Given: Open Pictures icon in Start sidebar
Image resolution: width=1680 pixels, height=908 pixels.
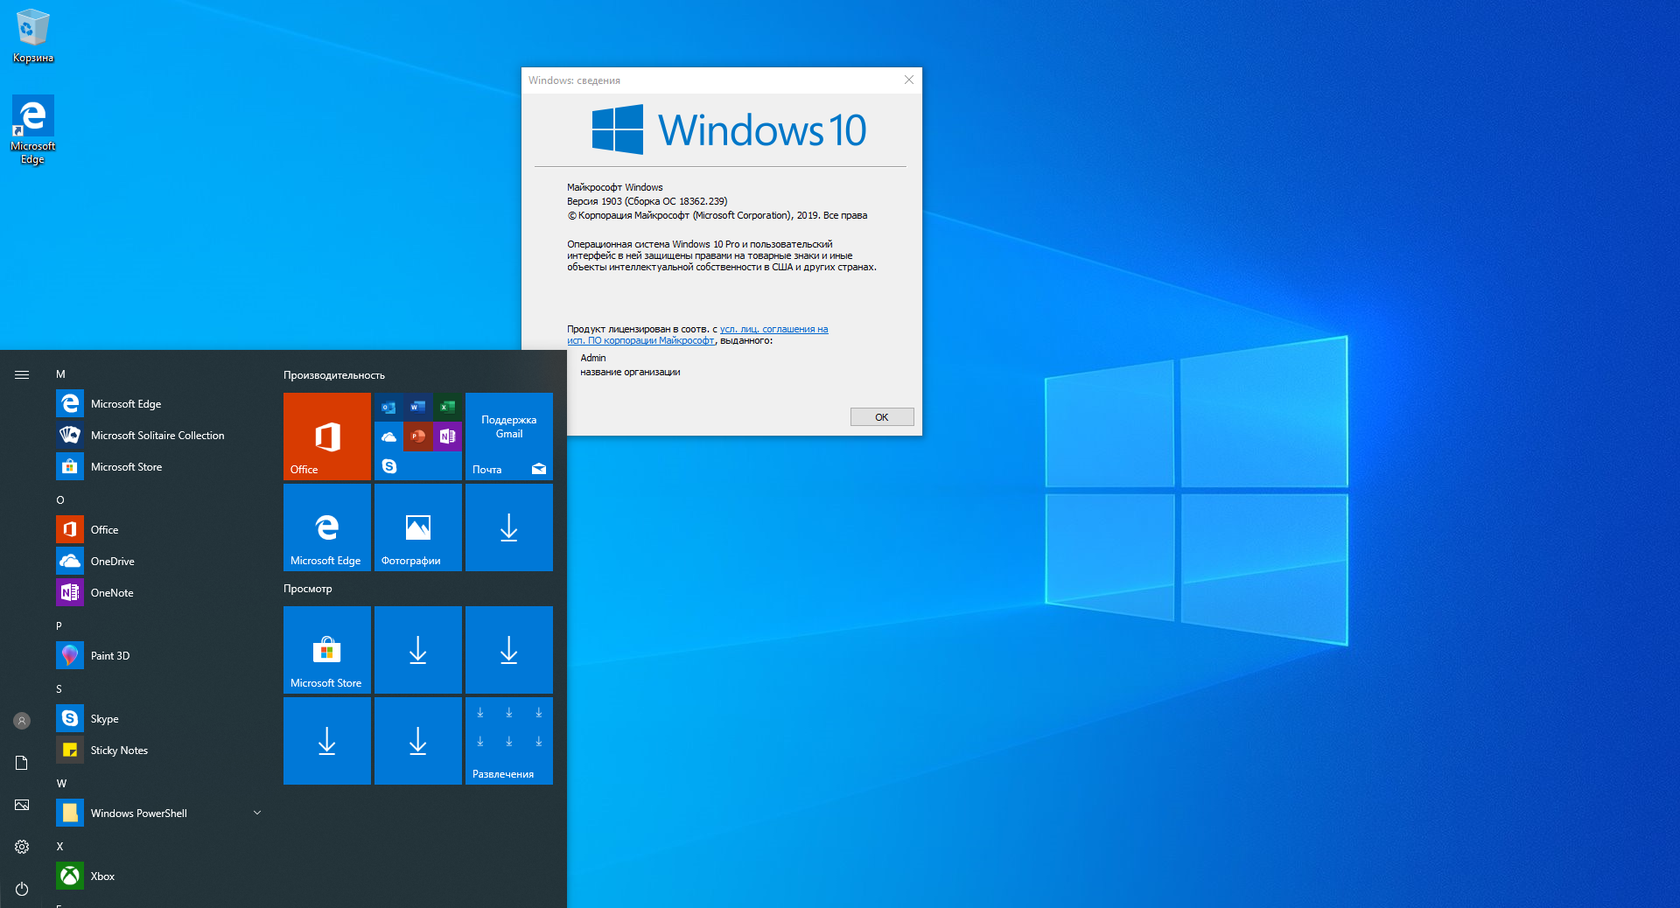Looking at the screenshot, I should 22,805.
